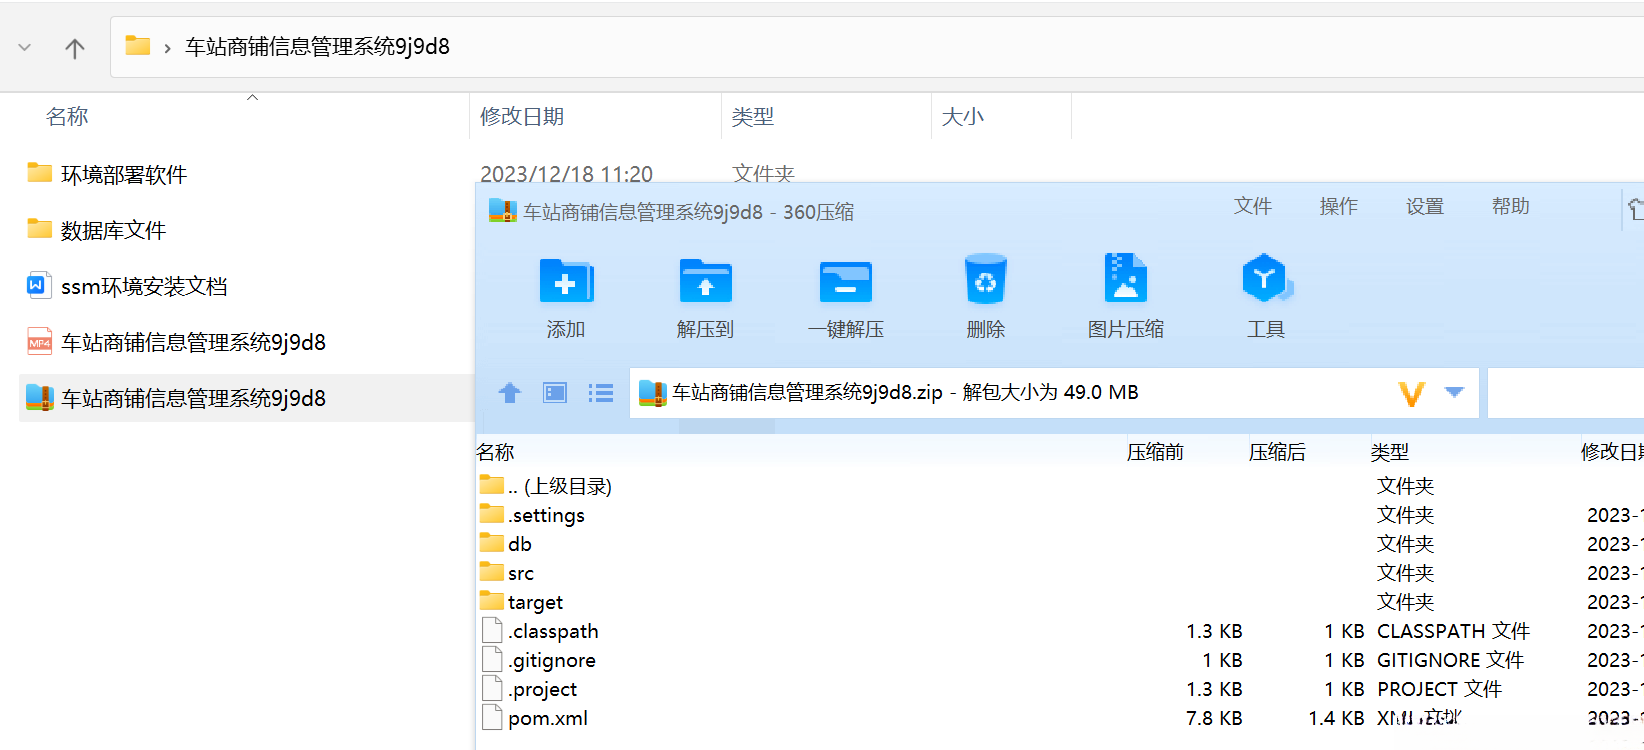1644x750 pixels.
Task: Click the 添加 (Add) toolbar icon
Action: pos(566,281)
